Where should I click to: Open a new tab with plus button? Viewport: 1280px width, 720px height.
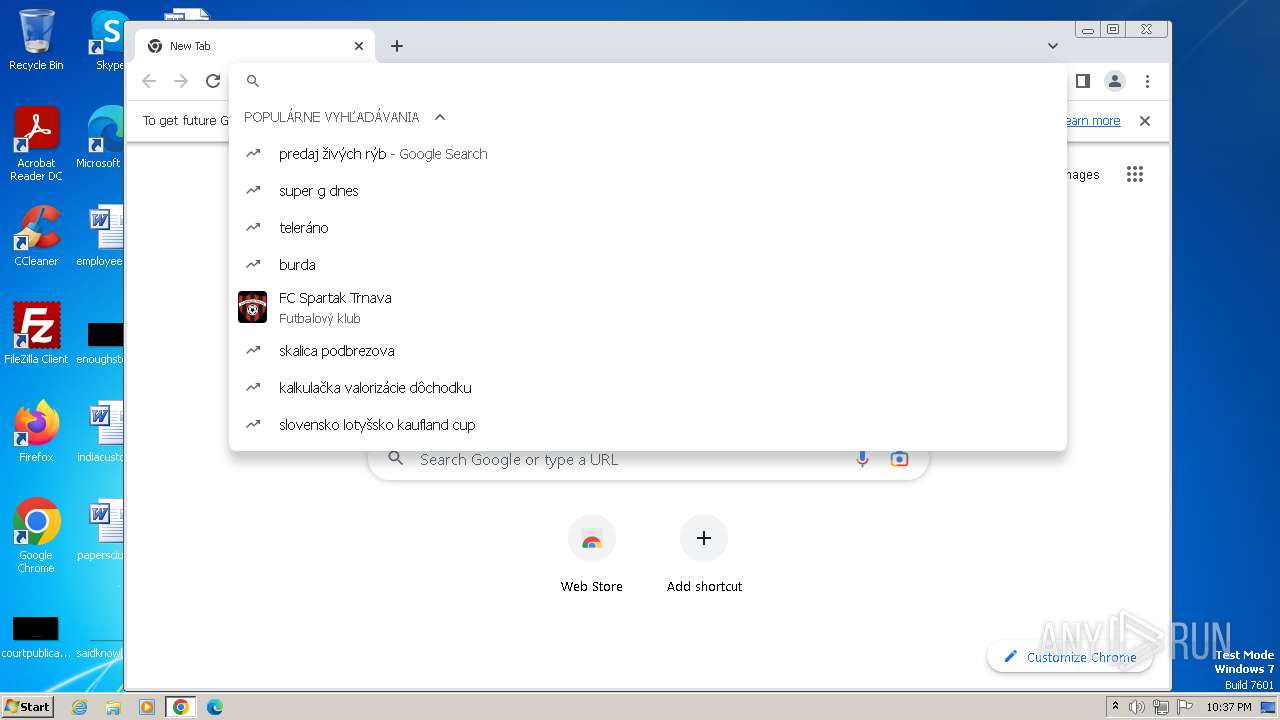pyautogui.click(x=397, y=46)
